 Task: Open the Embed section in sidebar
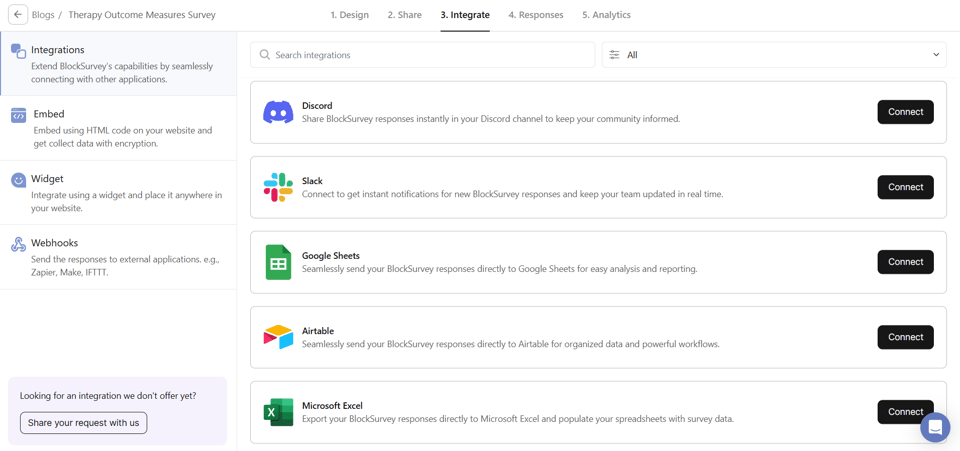pyautogui.click(x=118, y=128)
